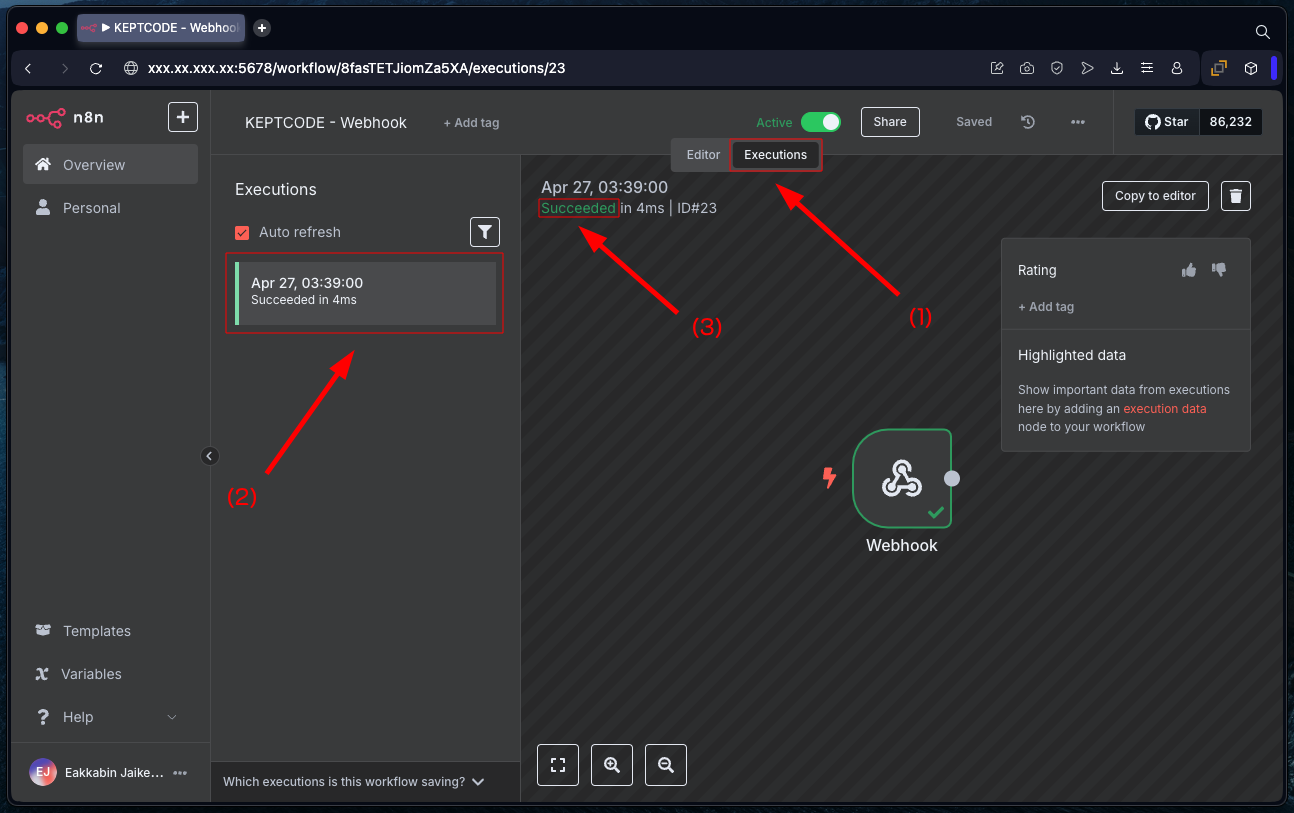The height and width of the screenshot is (813, 1294).
Task: Open the executions filter funnel icon
Action: [485, 232]
